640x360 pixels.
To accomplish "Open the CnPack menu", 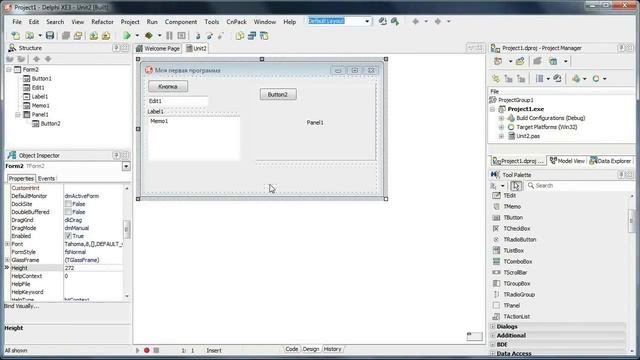I will 236,22.
